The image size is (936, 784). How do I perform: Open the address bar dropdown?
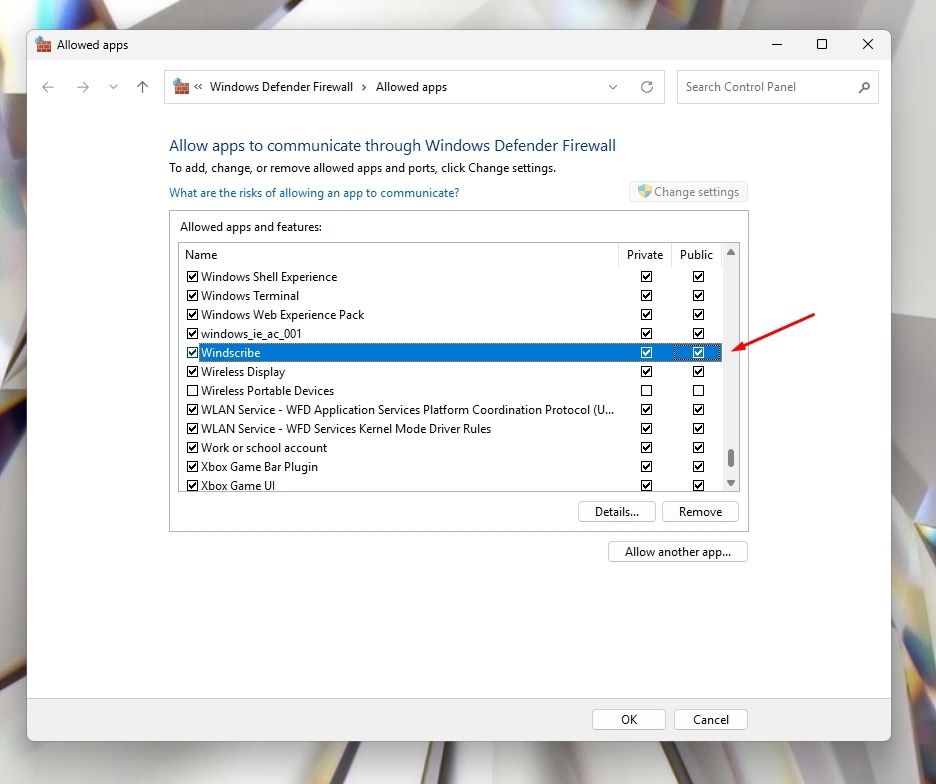tap(613, 87)
